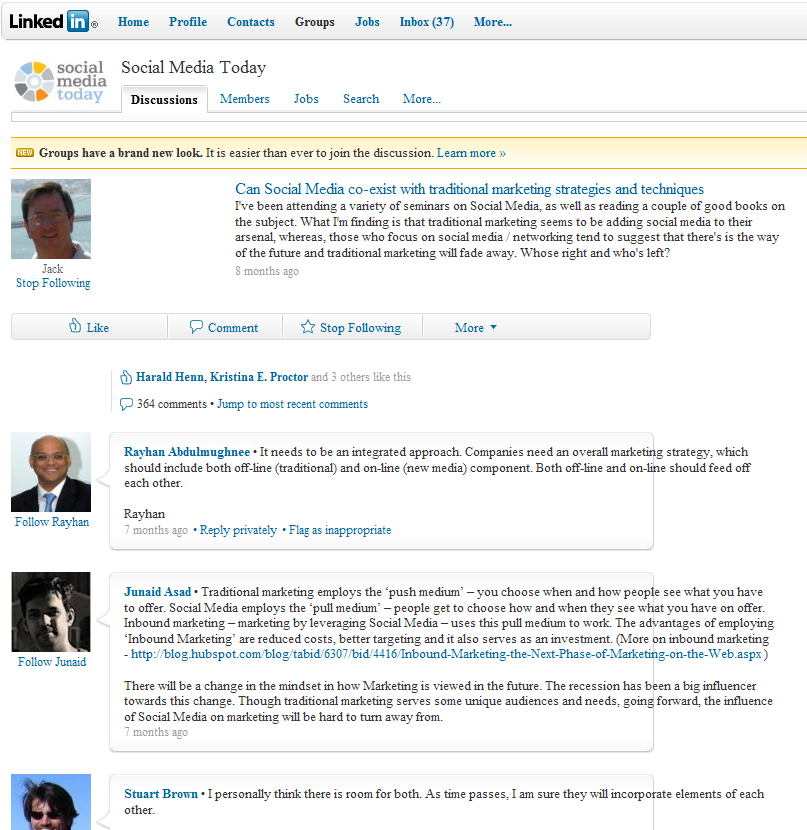Click the "364 comments" text
This screenshot has height=830, width=807.
point(172,404)
